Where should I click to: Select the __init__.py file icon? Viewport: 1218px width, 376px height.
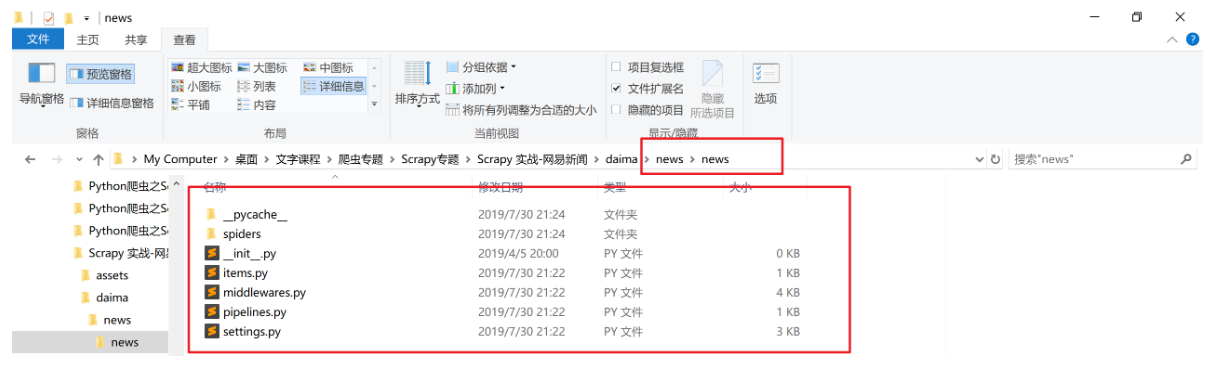point(212,253)
